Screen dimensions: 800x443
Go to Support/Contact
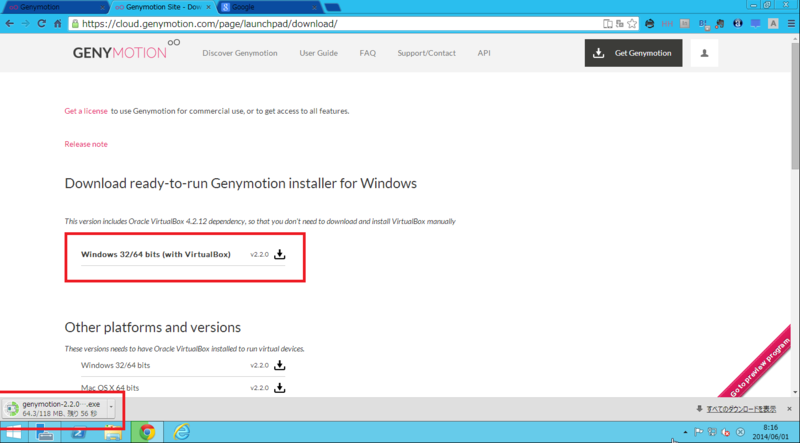coord(427,53)
